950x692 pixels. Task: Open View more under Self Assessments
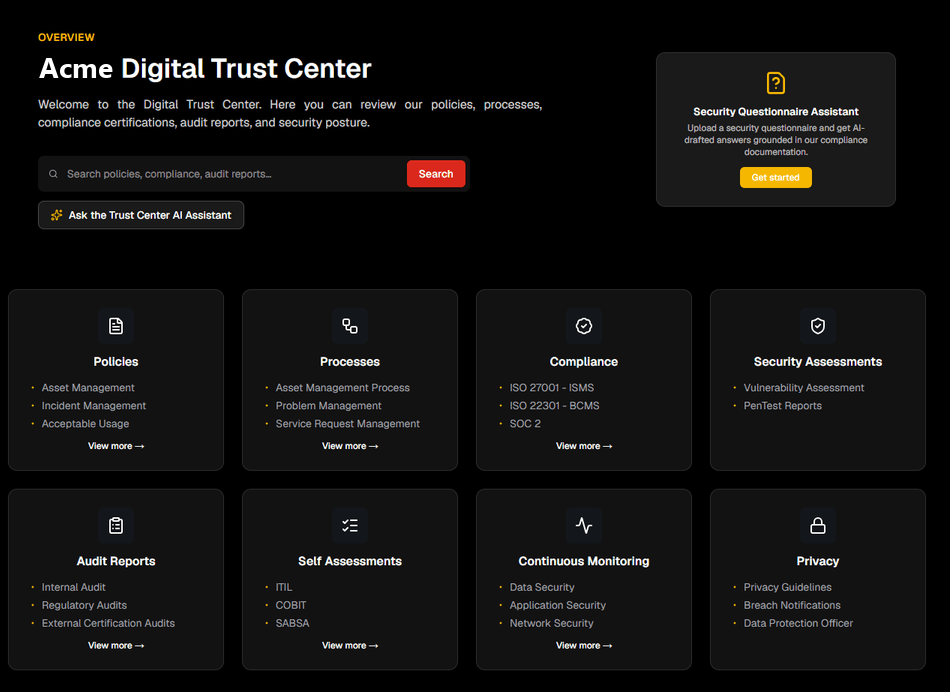[350, 645]
